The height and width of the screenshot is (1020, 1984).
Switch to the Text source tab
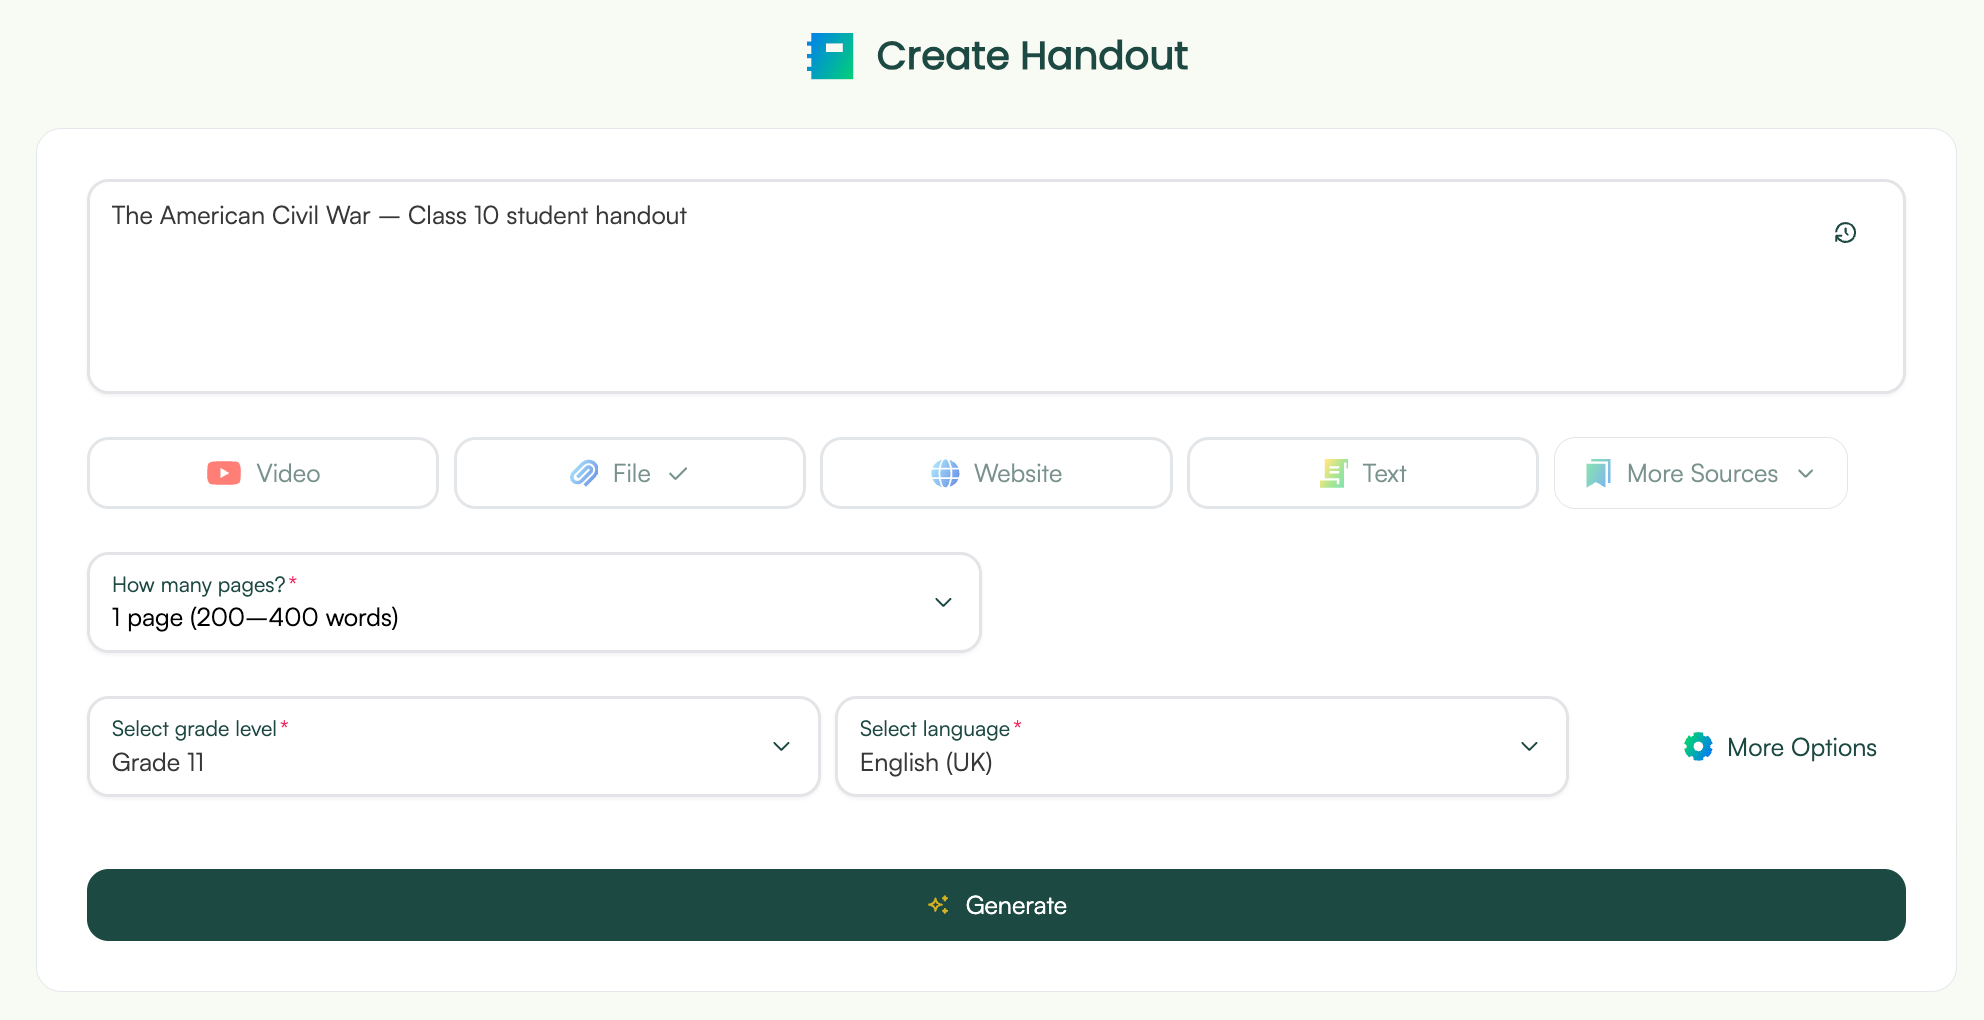[1362, 473]
